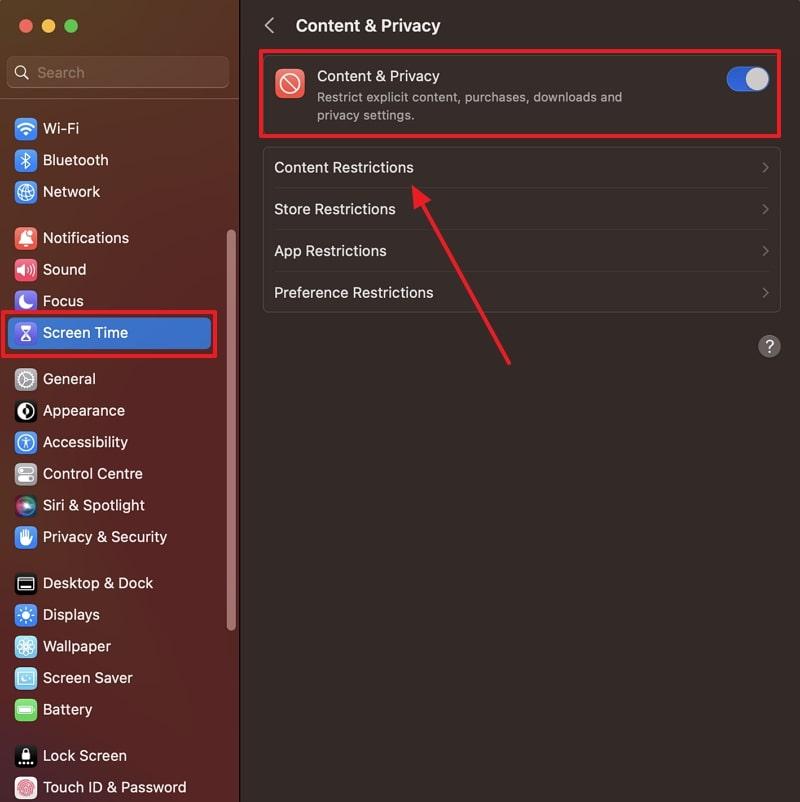Screen dimensions: 800x802
Task: Go back using the back arrow
Action: tap(270, 25)
